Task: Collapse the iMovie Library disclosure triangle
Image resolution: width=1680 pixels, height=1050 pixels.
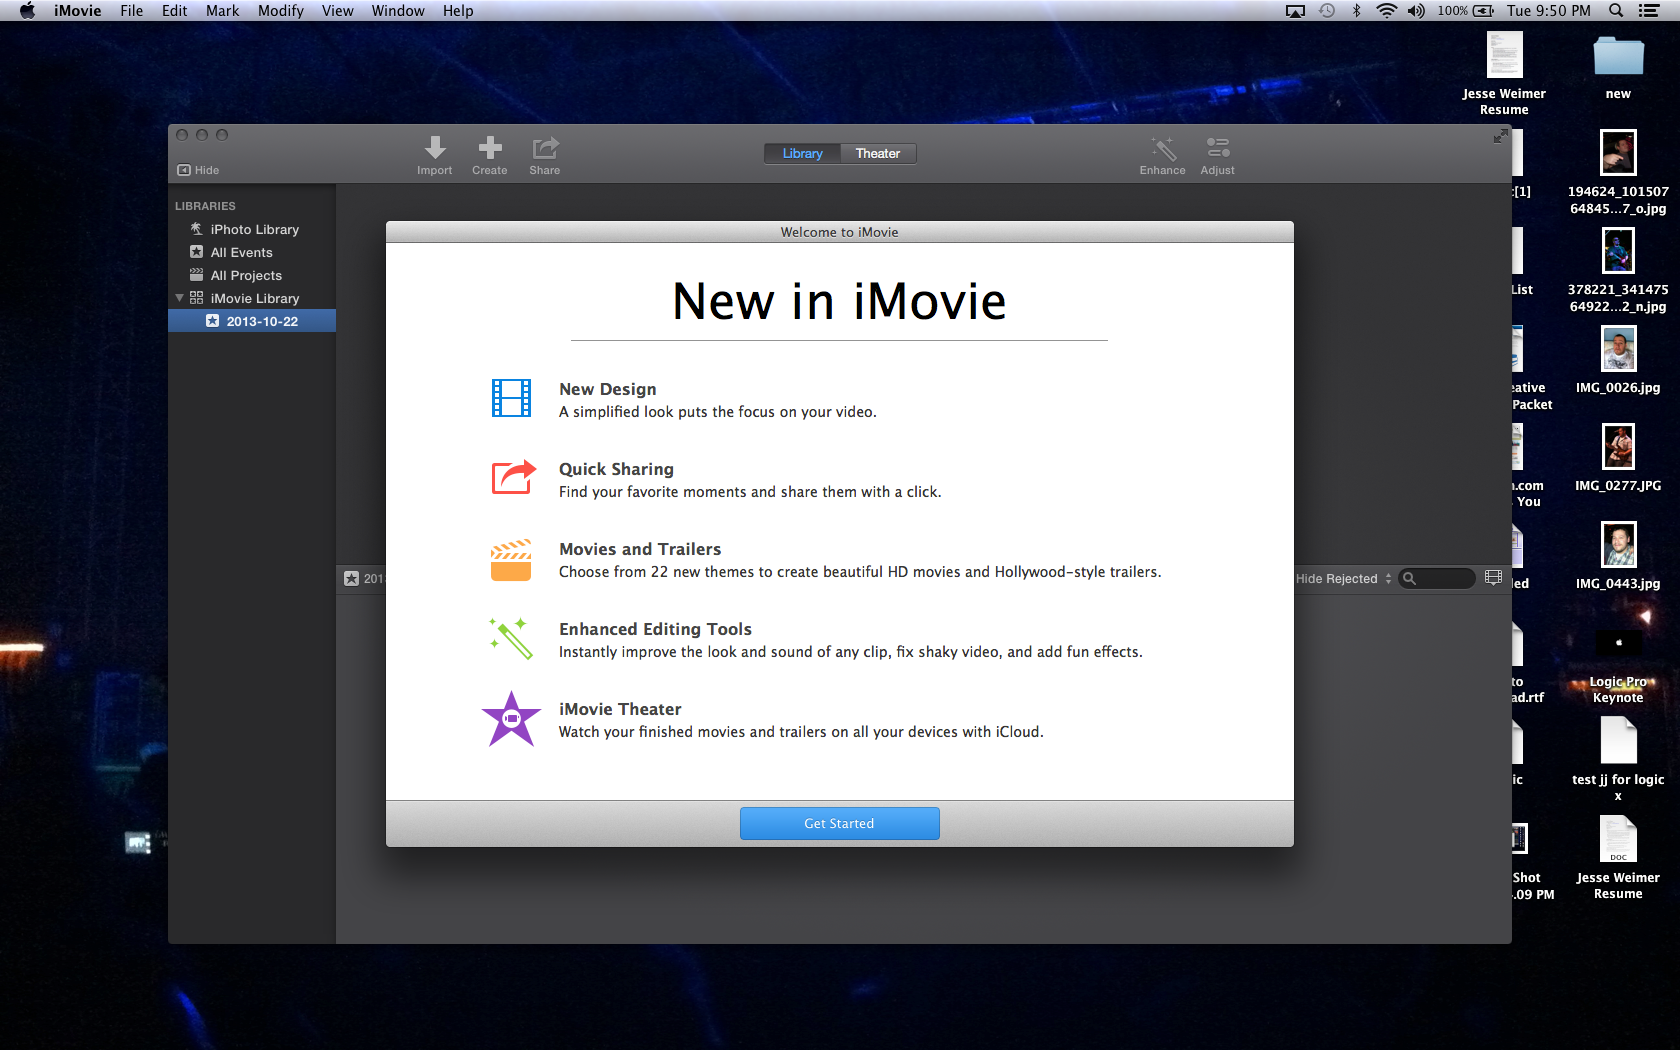Action: (x=179, y=298)
